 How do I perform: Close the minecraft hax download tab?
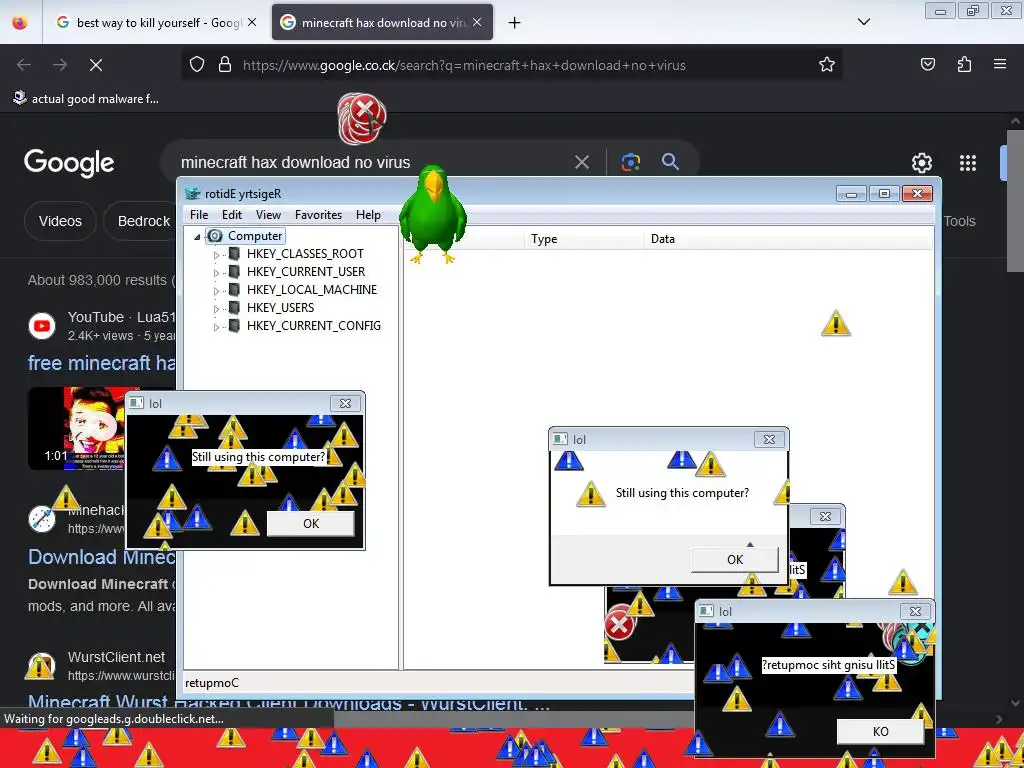point(477,22)
